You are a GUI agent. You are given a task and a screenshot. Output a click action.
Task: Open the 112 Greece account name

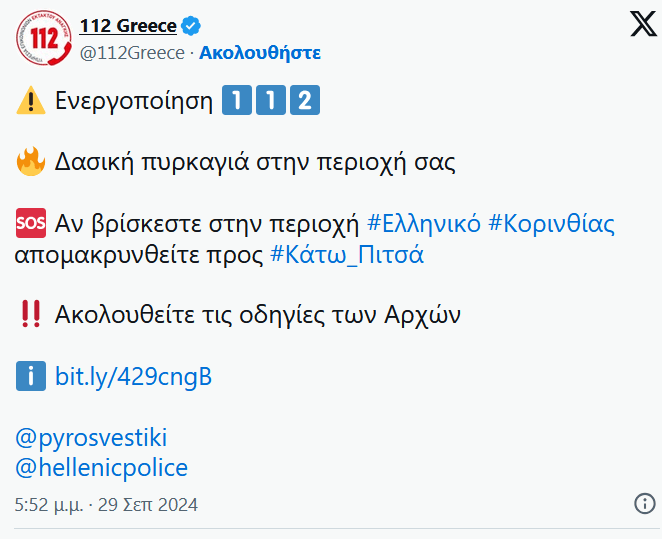(x=128, y=26)
